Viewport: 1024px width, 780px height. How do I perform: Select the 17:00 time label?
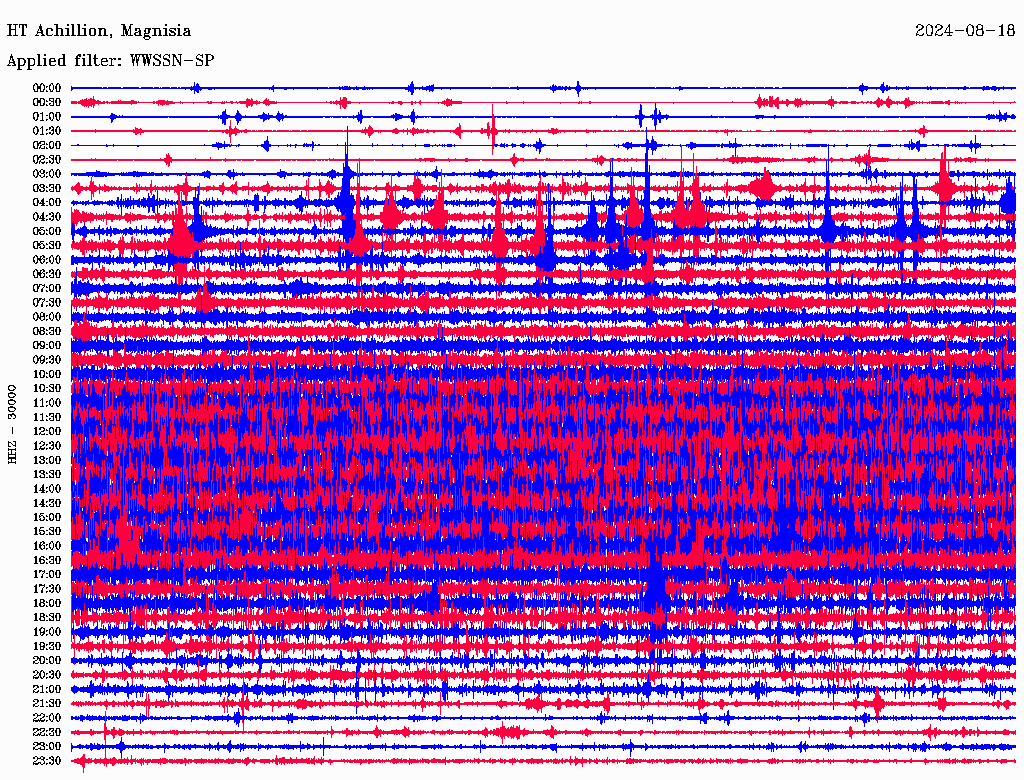click(x=46, y=575)
